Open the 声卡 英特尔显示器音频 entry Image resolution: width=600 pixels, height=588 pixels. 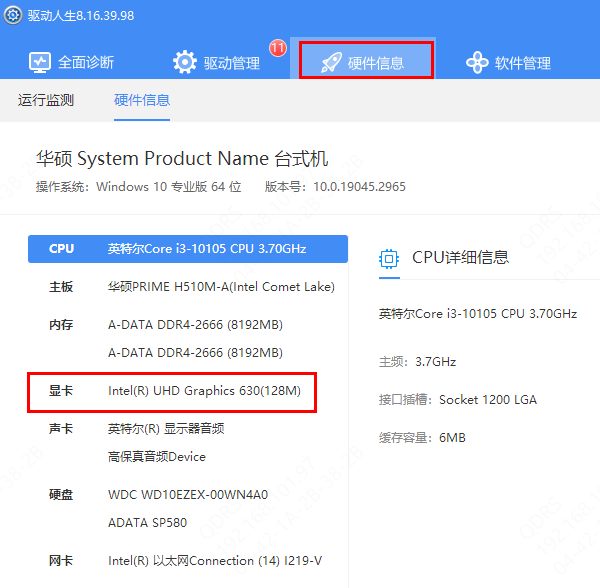(x=166, y=429)
